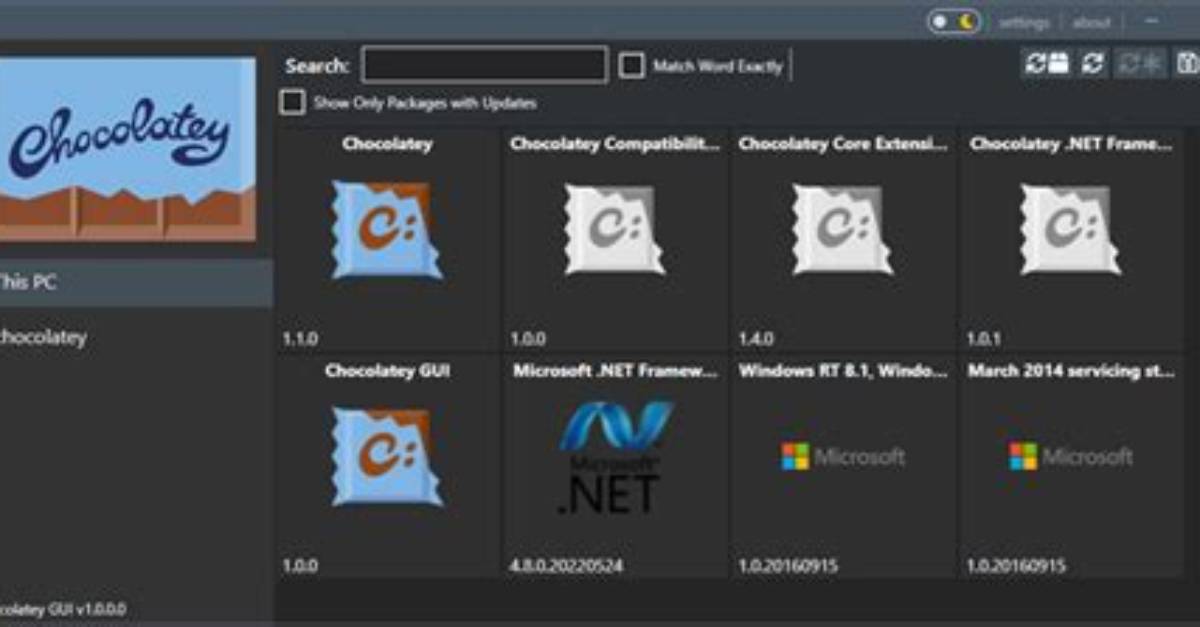Click the export packages icon
Image resolution: width=1200 pixels, height=627 pixels.
(x=1186, y=63)
